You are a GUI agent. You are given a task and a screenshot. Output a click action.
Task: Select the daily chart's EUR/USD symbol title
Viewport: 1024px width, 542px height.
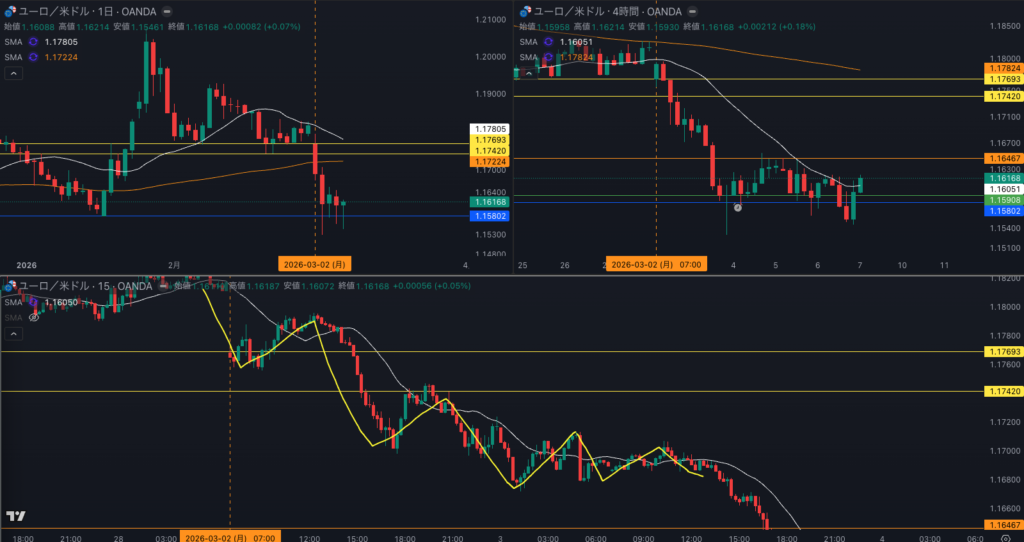pos(87,11)
